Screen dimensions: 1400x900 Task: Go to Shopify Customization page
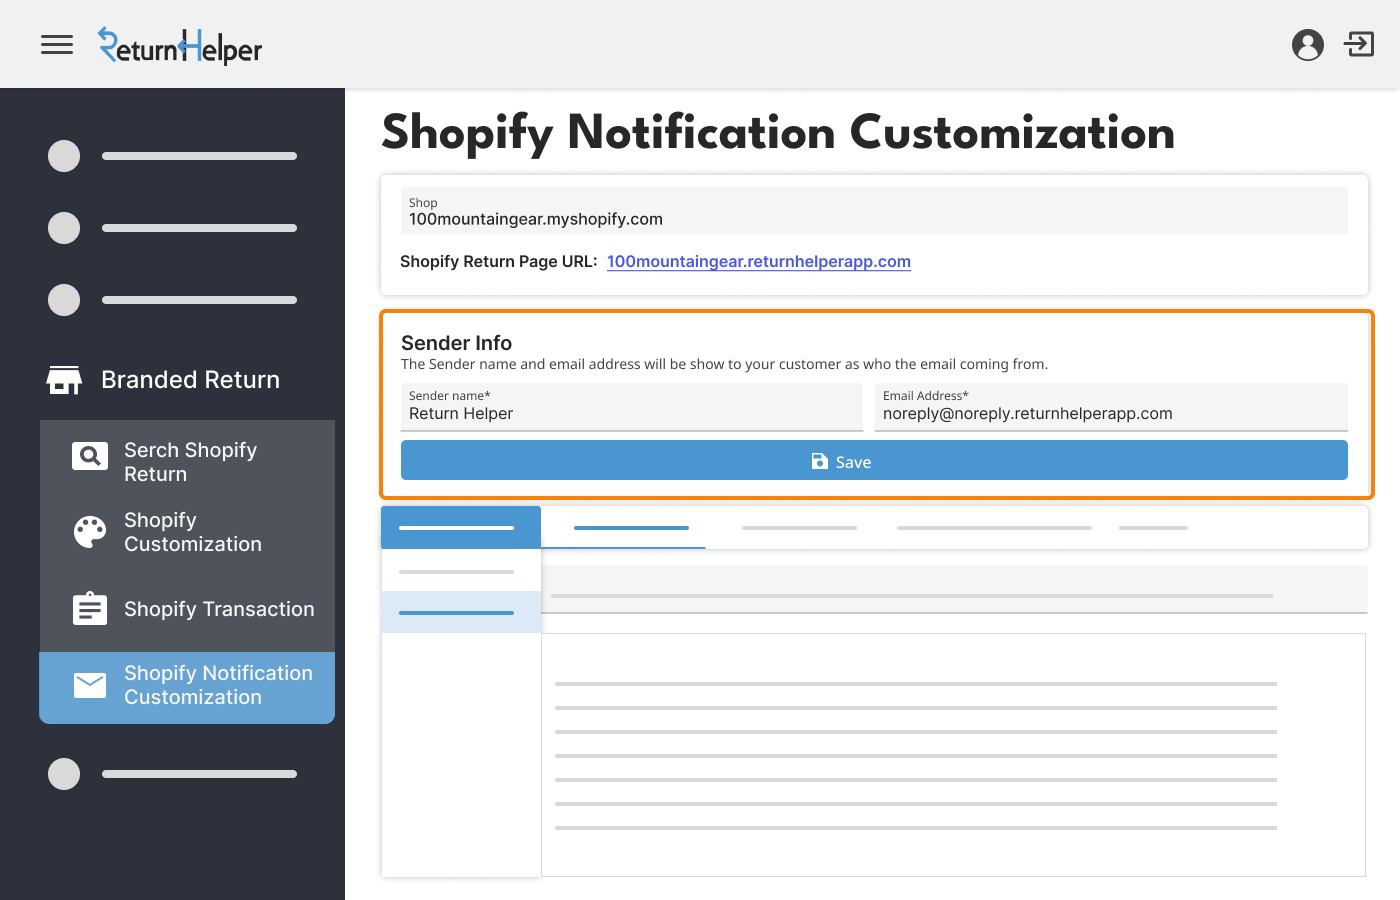[x=187, y=532]
